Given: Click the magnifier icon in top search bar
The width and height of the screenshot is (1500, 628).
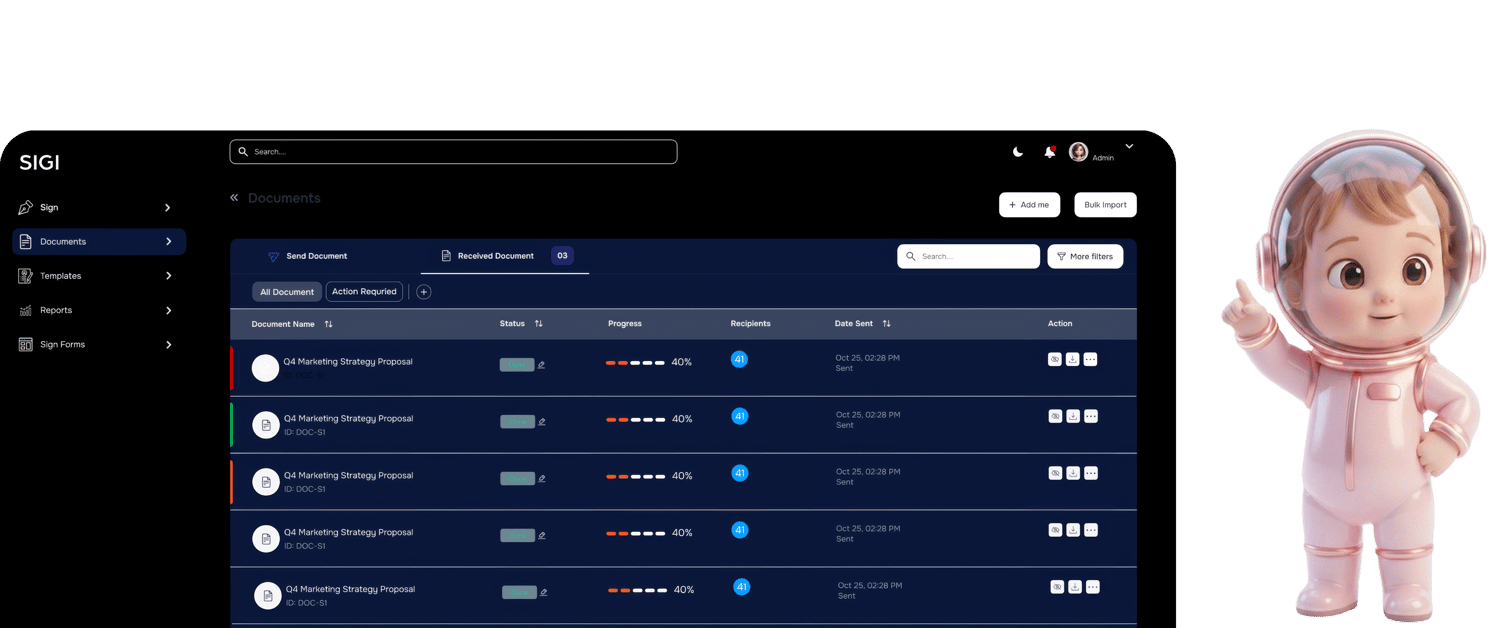Looking at the screenshot, I should (243, 152).
